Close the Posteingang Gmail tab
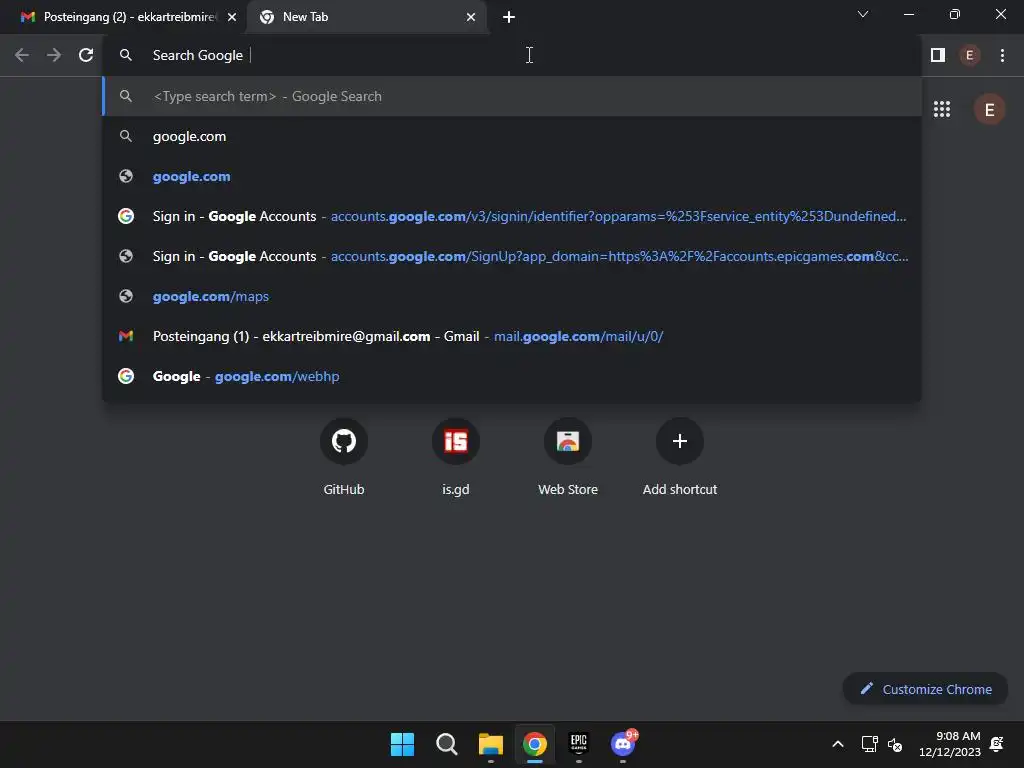The image size is (1024, 768). coord(232,17)
